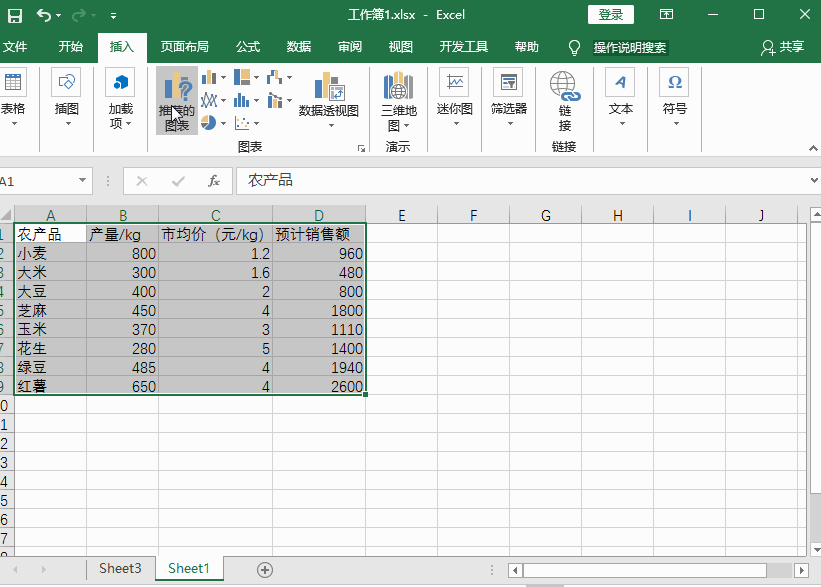
Task: Undo the last action
Action: pos(44,15)
